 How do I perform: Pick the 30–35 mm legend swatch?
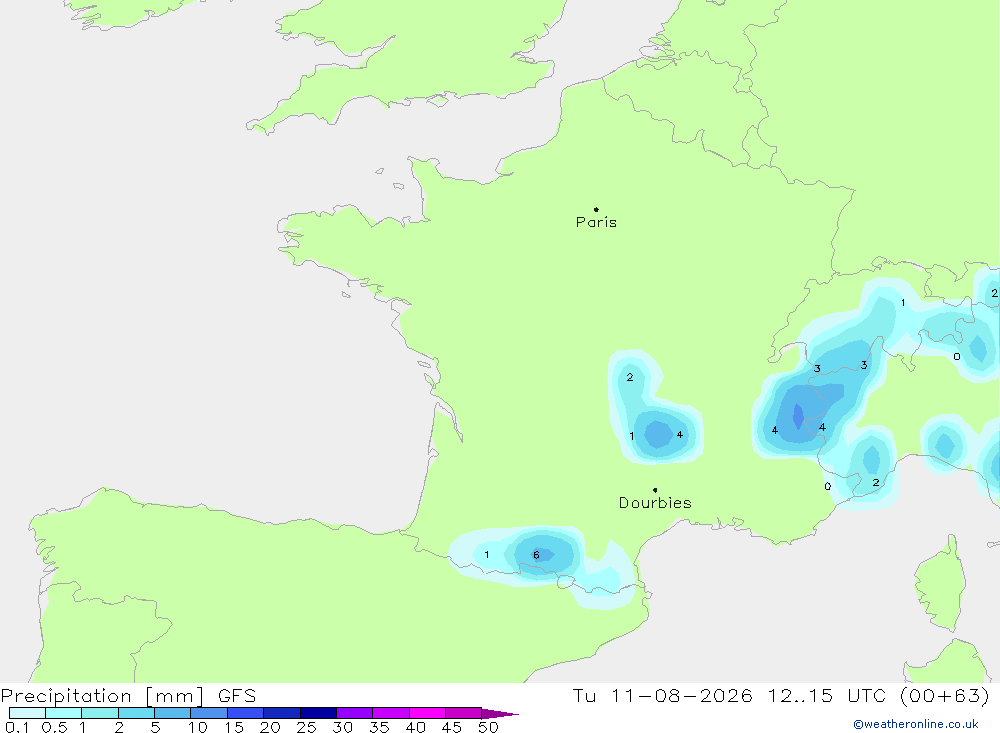354,713
